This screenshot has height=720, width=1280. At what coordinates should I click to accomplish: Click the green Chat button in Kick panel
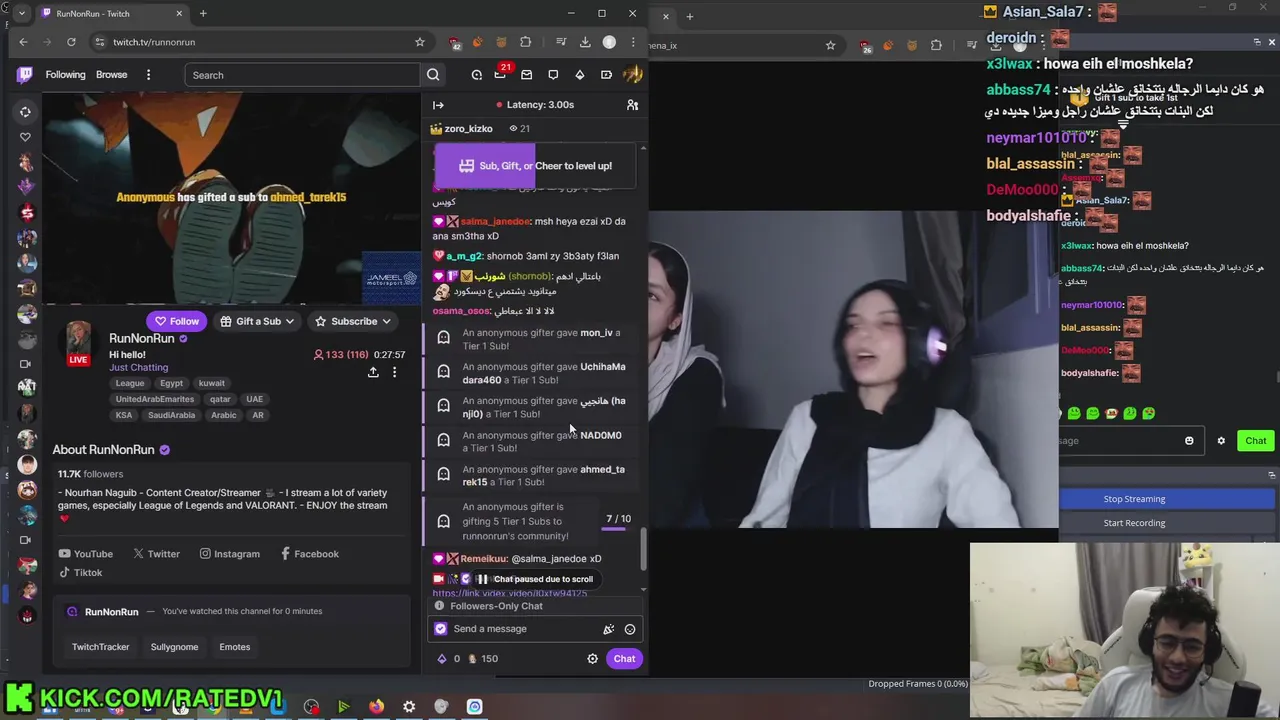tap(1255, 441)
